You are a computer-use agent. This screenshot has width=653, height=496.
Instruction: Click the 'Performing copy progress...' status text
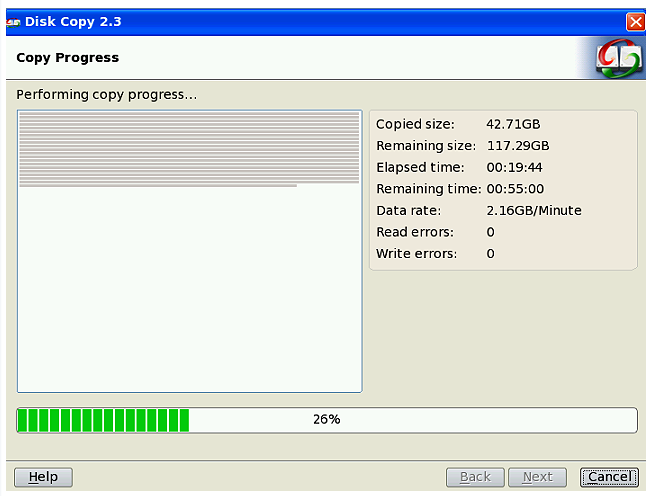coord(107,95)
